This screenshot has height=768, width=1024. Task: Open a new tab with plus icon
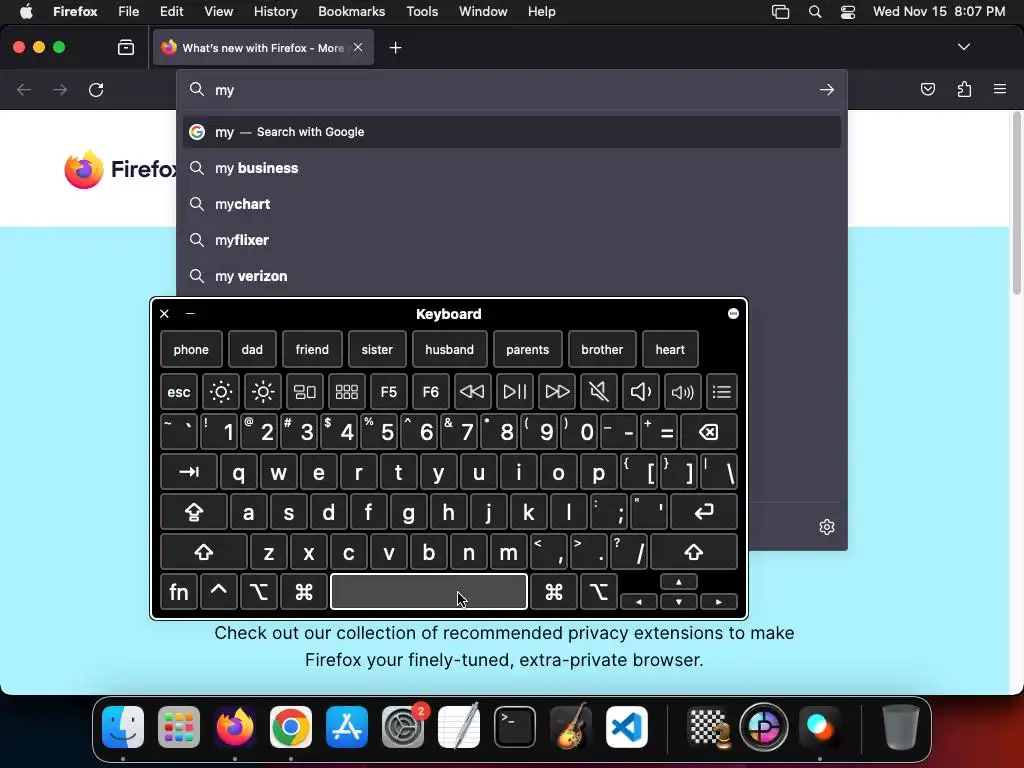click(x=395, y=48)
